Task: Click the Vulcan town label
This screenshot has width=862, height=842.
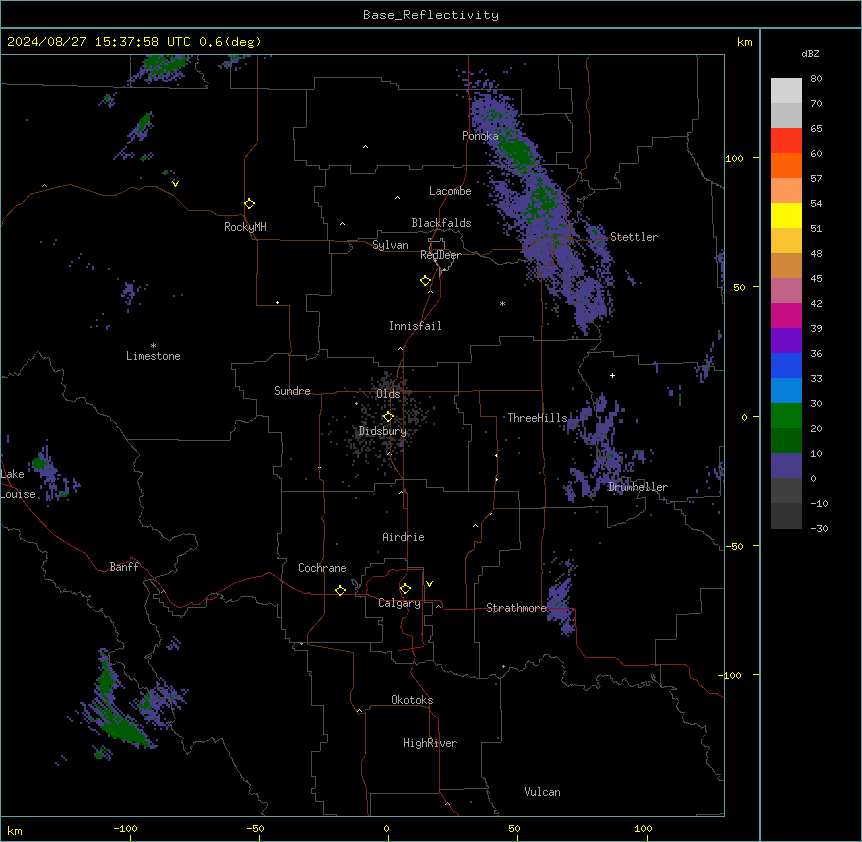Action: click(x=542, y=792)
